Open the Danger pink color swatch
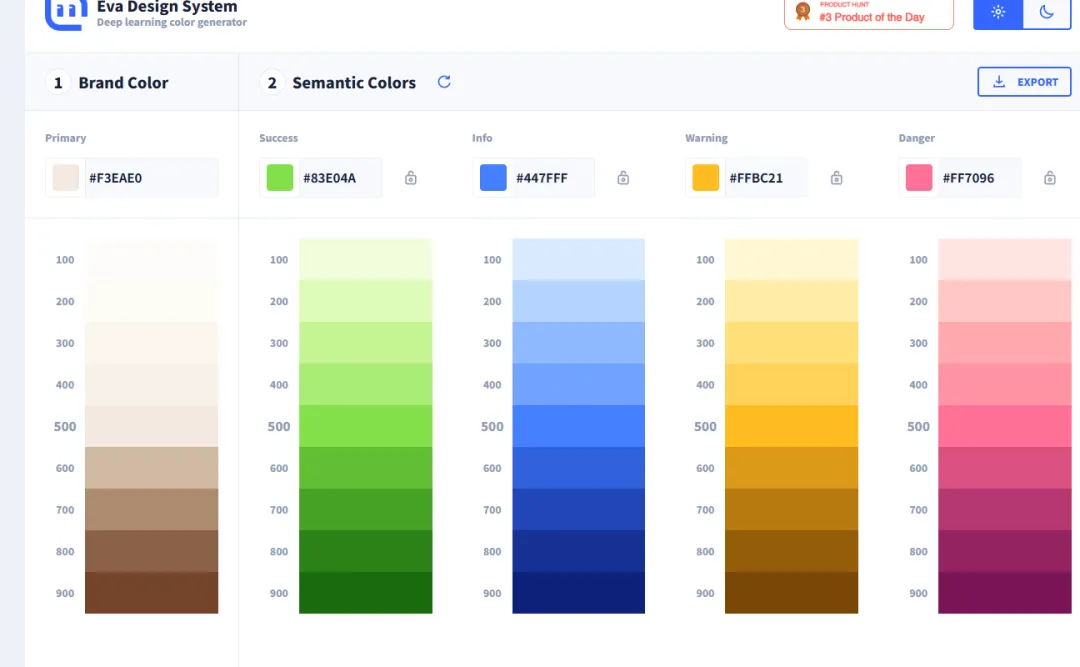This screenshot has height=667, width=1080. 919,178
